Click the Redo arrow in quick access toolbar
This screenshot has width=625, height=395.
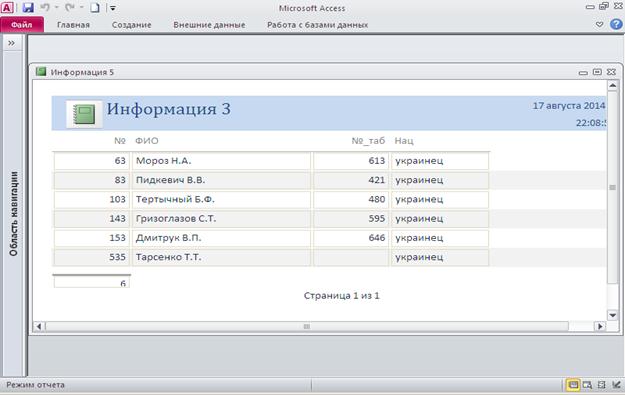pos(70,7)
